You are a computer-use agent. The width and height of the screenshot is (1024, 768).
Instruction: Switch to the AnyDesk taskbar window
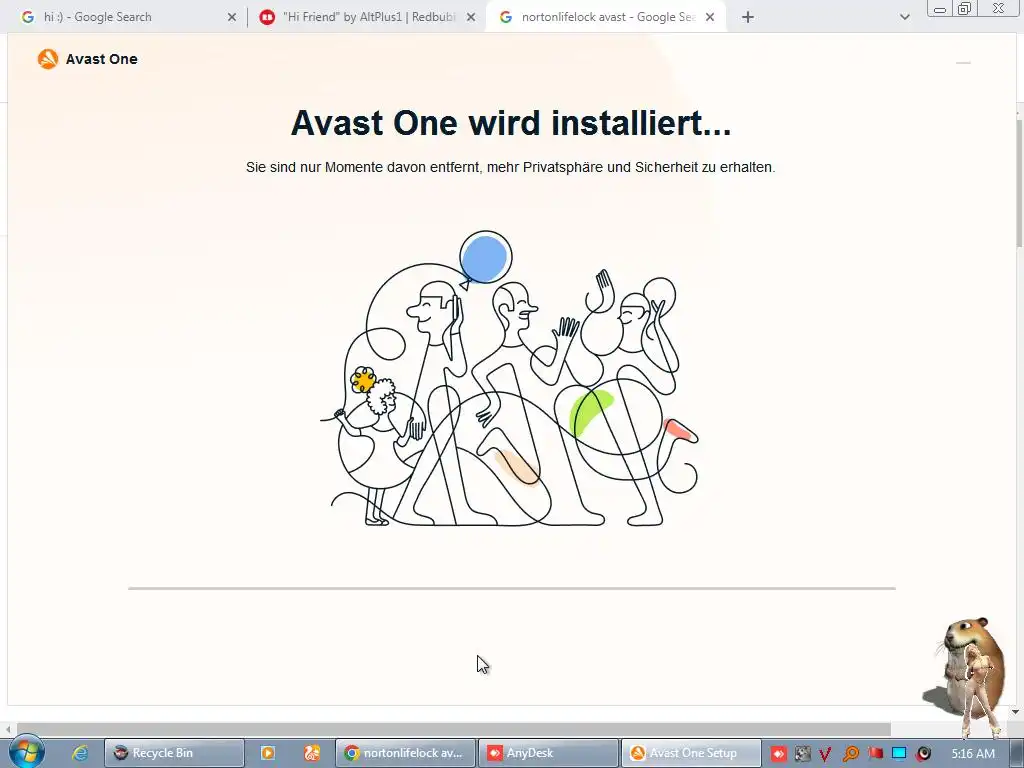click(548, 753)
